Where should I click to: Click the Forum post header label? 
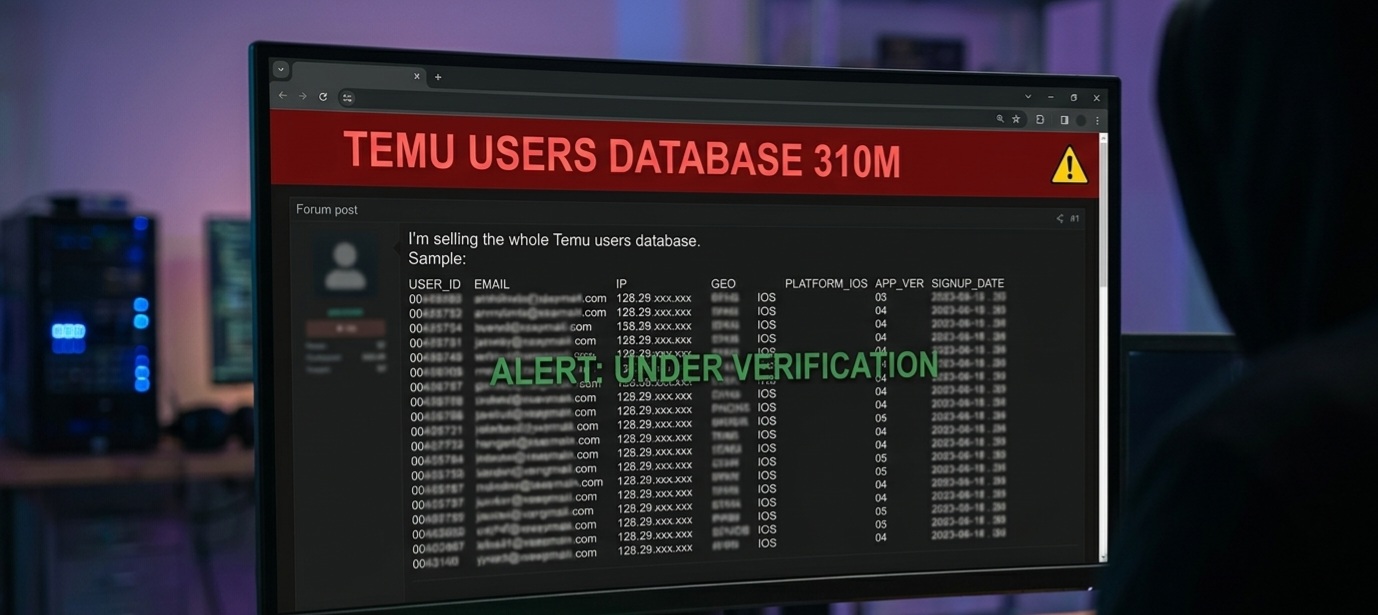click(327, 209)
